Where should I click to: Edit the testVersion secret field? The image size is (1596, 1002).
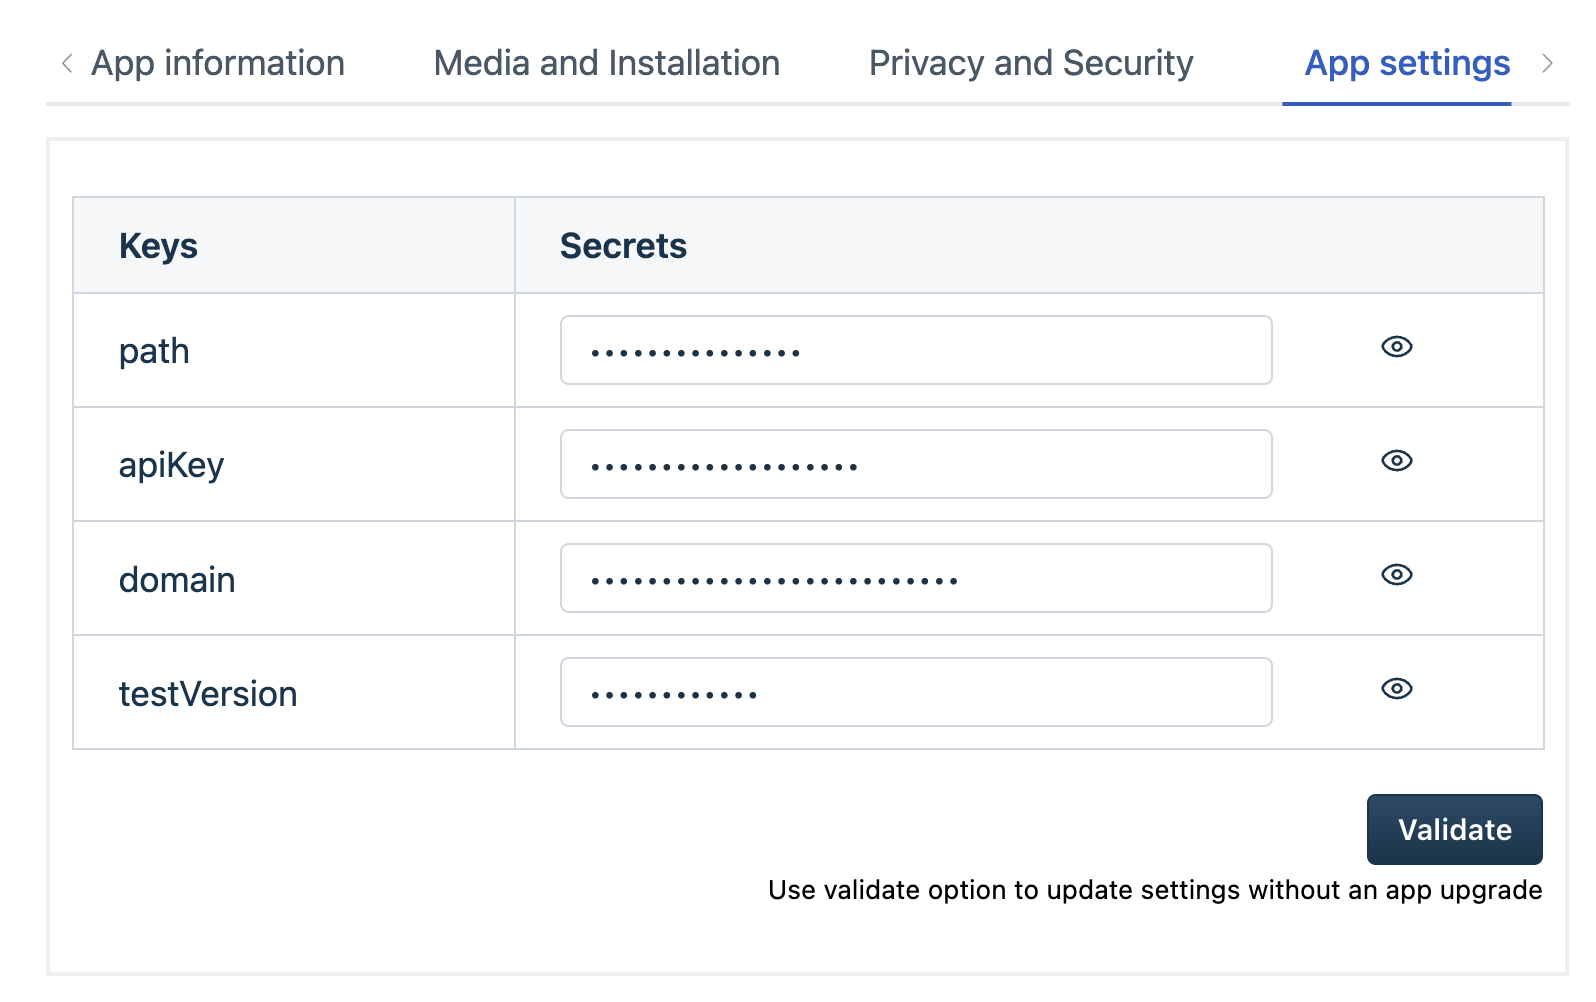pos(916,692)
